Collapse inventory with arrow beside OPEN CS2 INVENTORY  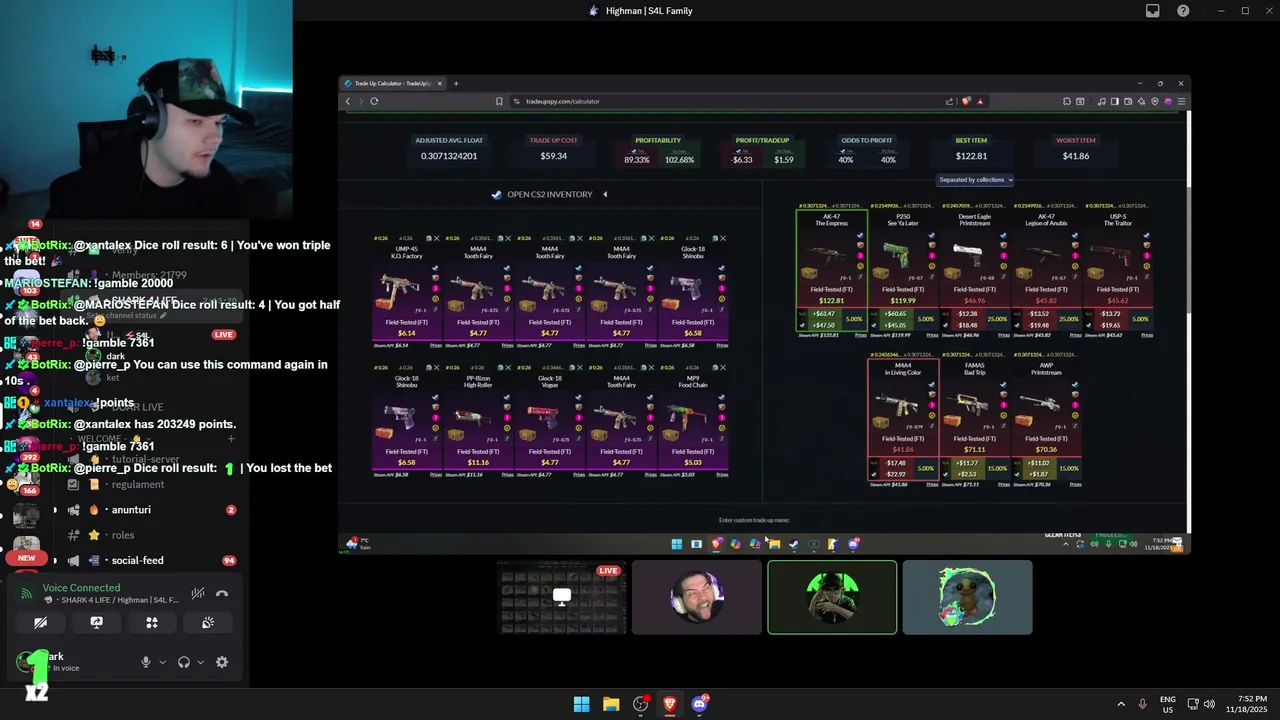[605, 194]
